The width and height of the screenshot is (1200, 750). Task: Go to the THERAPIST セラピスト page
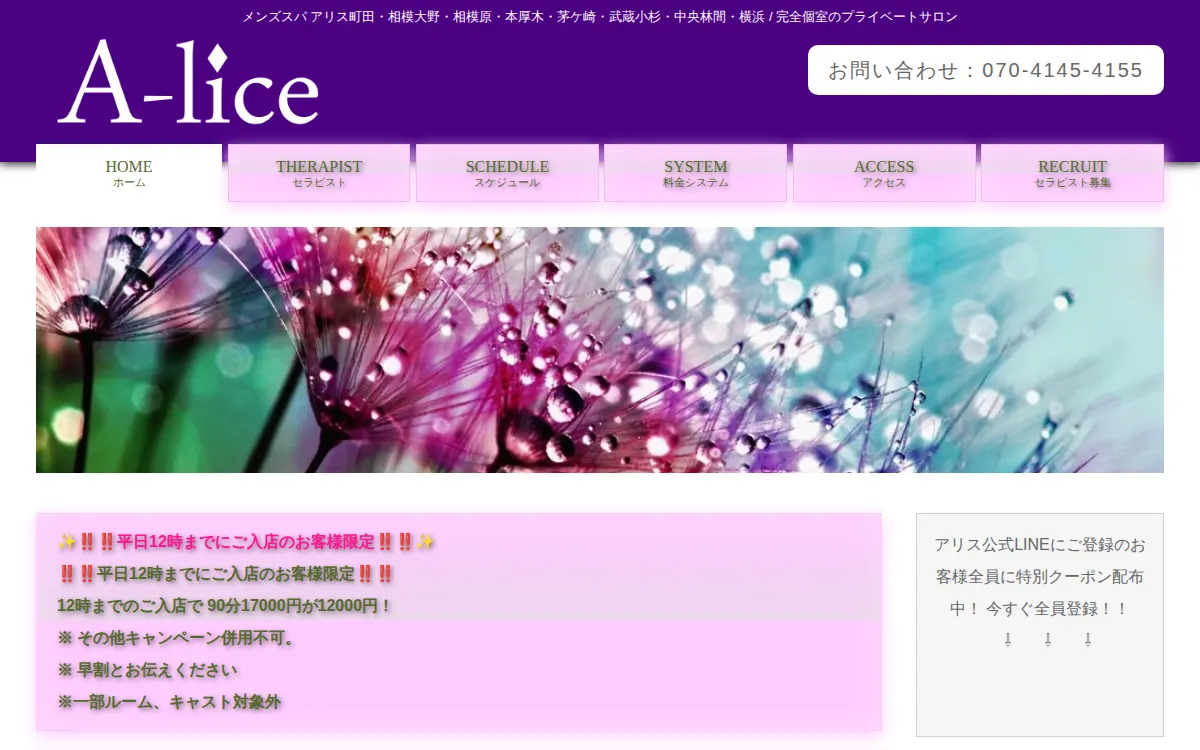(x=319, y=173)
